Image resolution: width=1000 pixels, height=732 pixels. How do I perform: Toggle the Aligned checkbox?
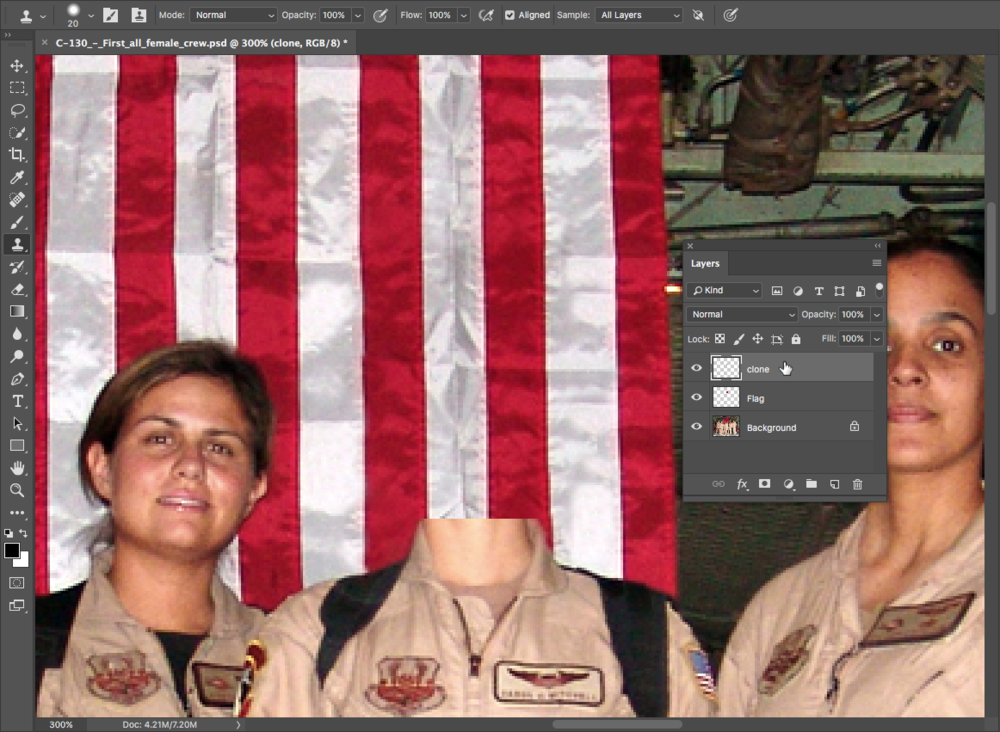510,15
